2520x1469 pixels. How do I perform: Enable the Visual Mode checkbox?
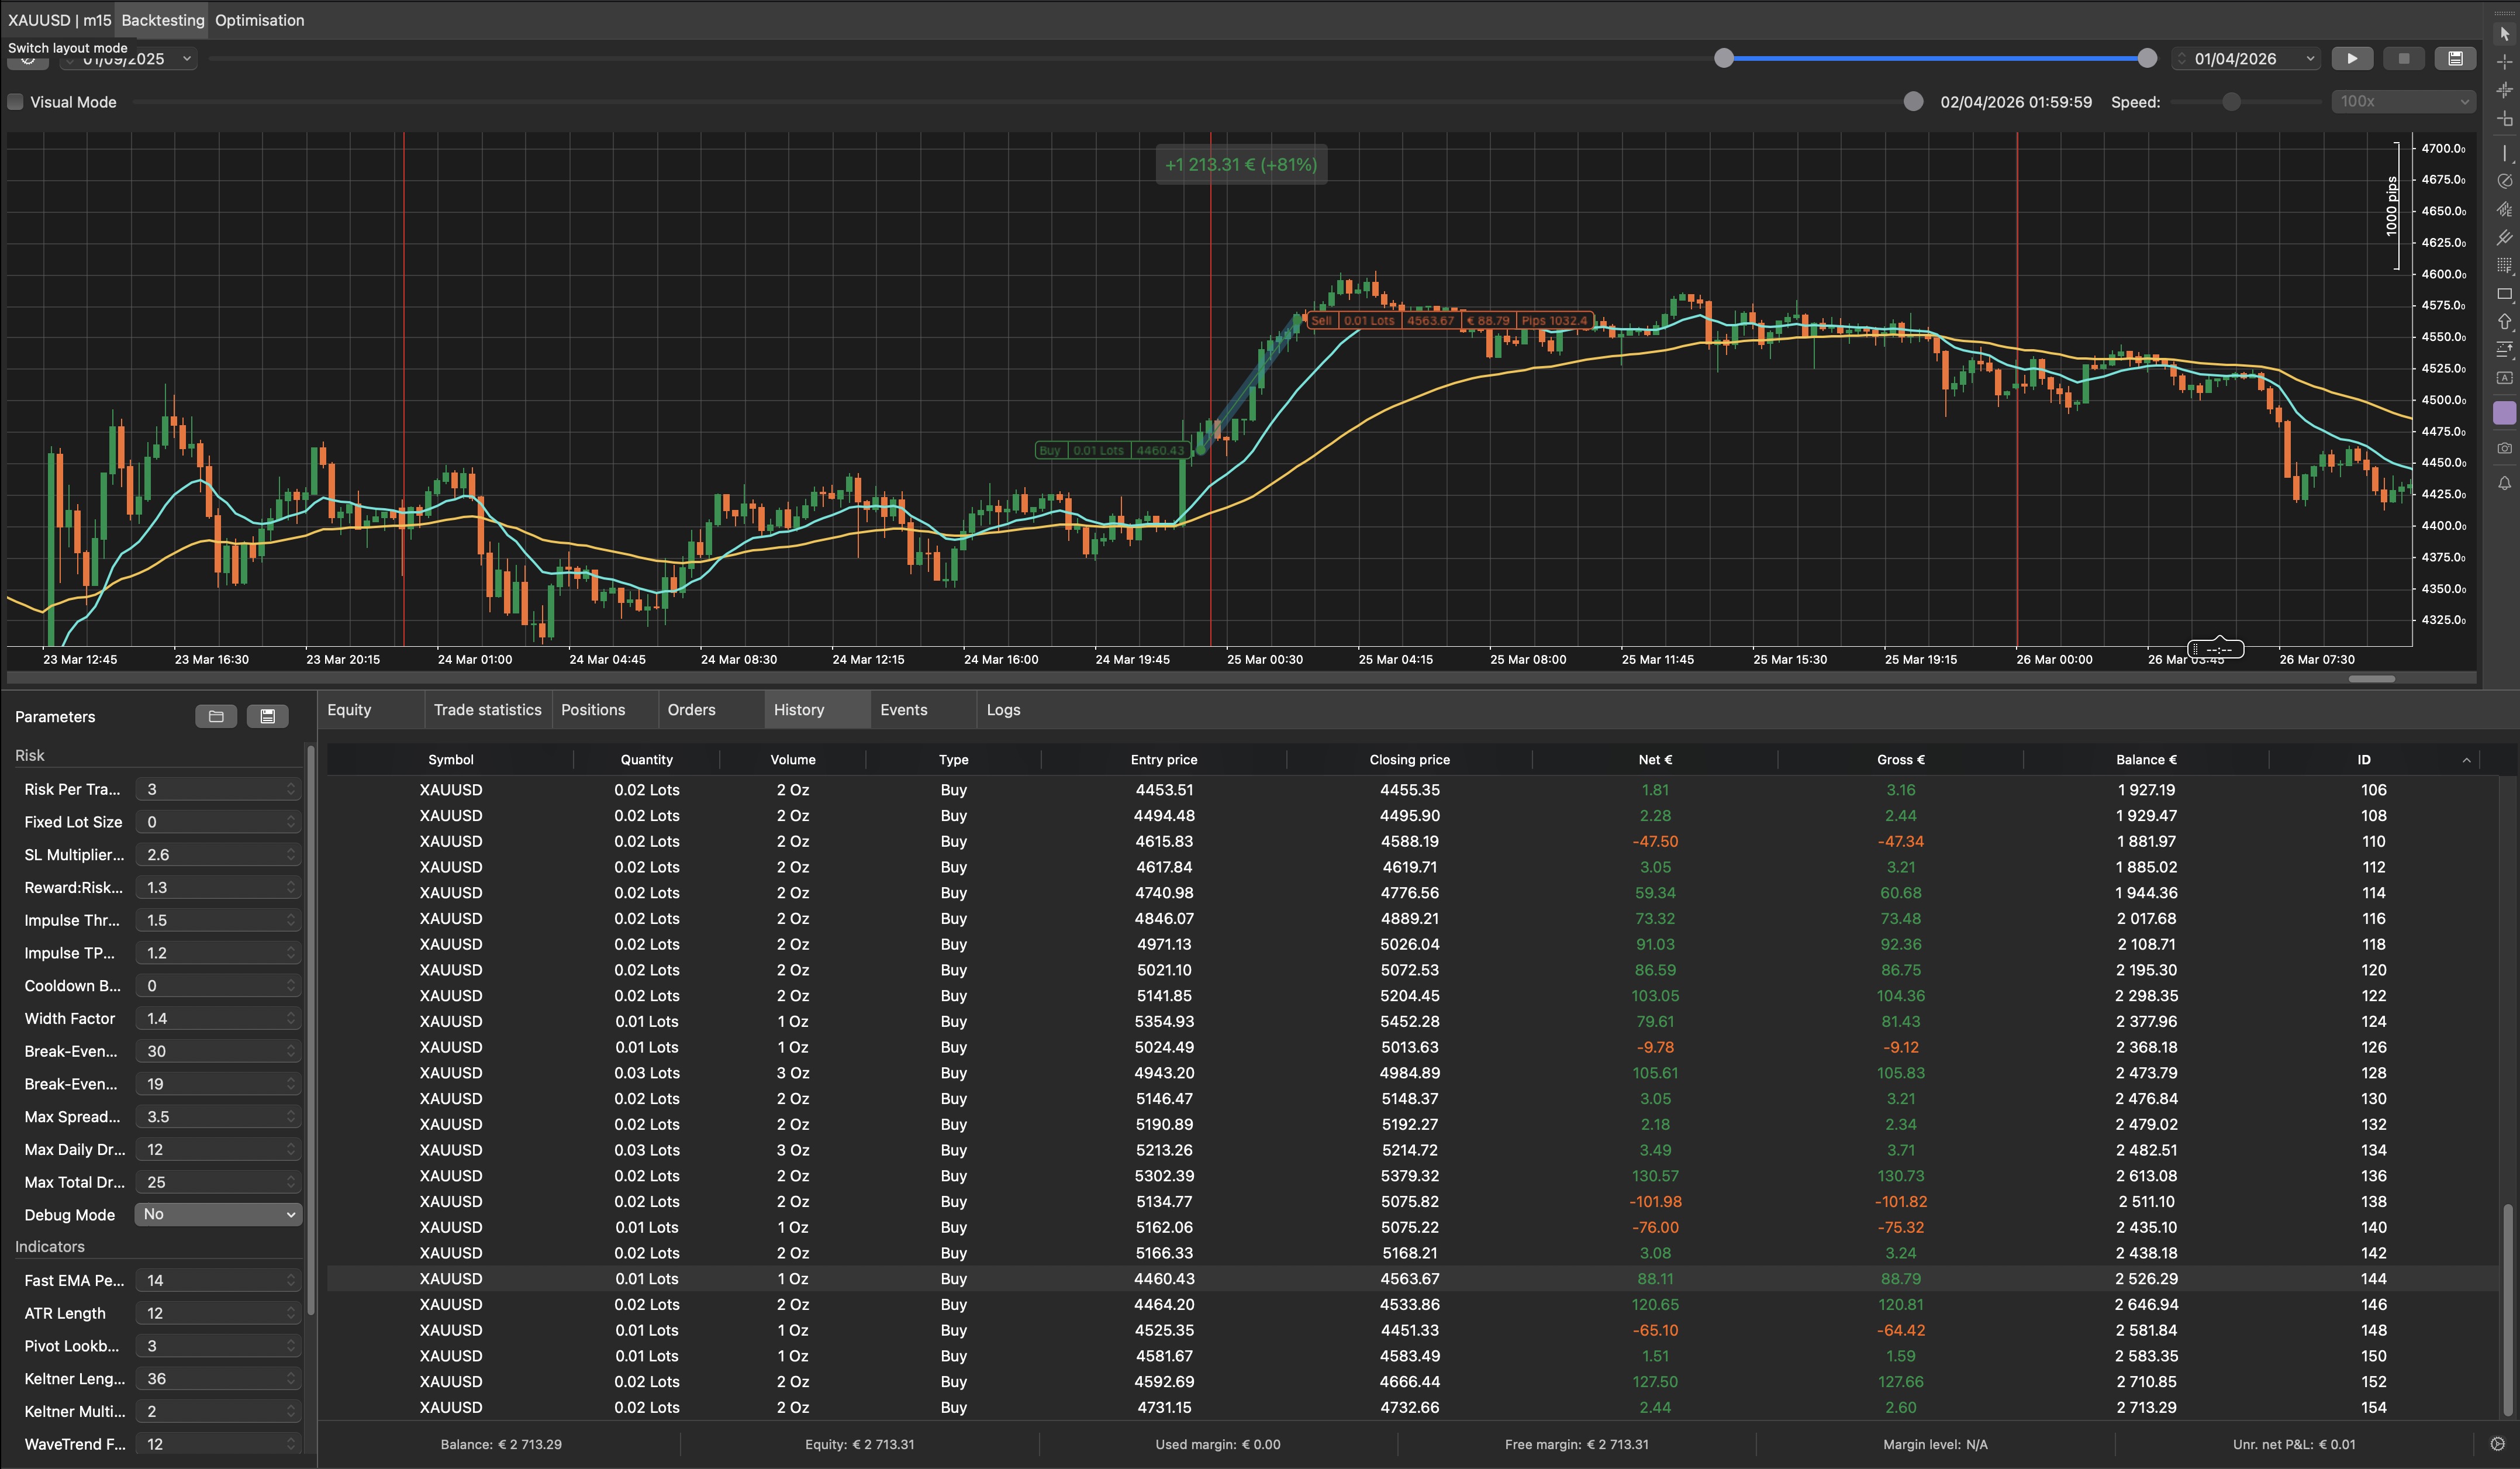click(x=16, y=102)
